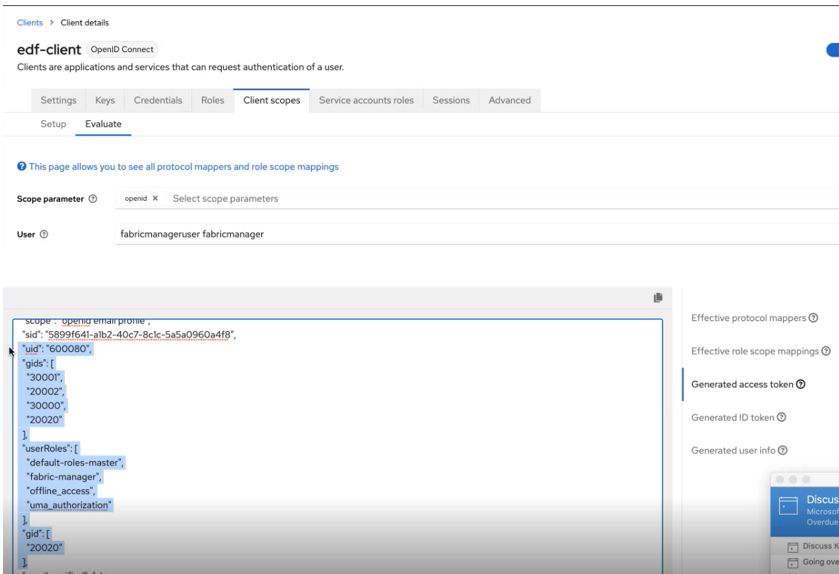Image resolution: width=839 pixels, height=574 pixels.
Task: Select Generated user info view
Action: 733,450
